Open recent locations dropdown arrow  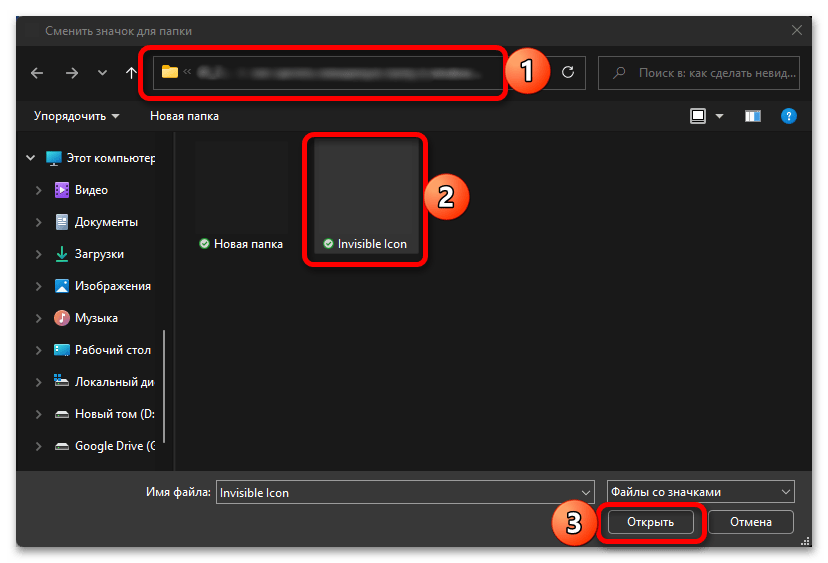(102, 72)
